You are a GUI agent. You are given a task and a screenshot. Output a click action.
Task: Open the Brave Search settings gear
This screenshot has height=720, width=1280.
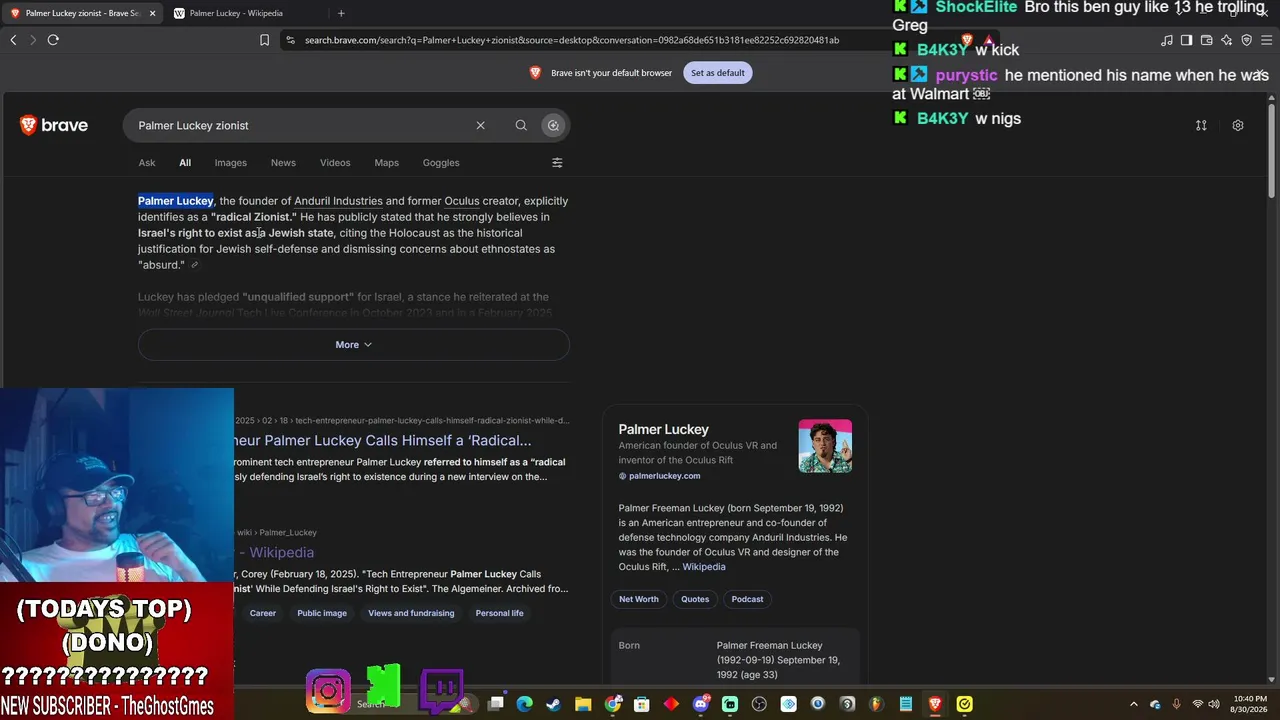tap(1238, 125)
